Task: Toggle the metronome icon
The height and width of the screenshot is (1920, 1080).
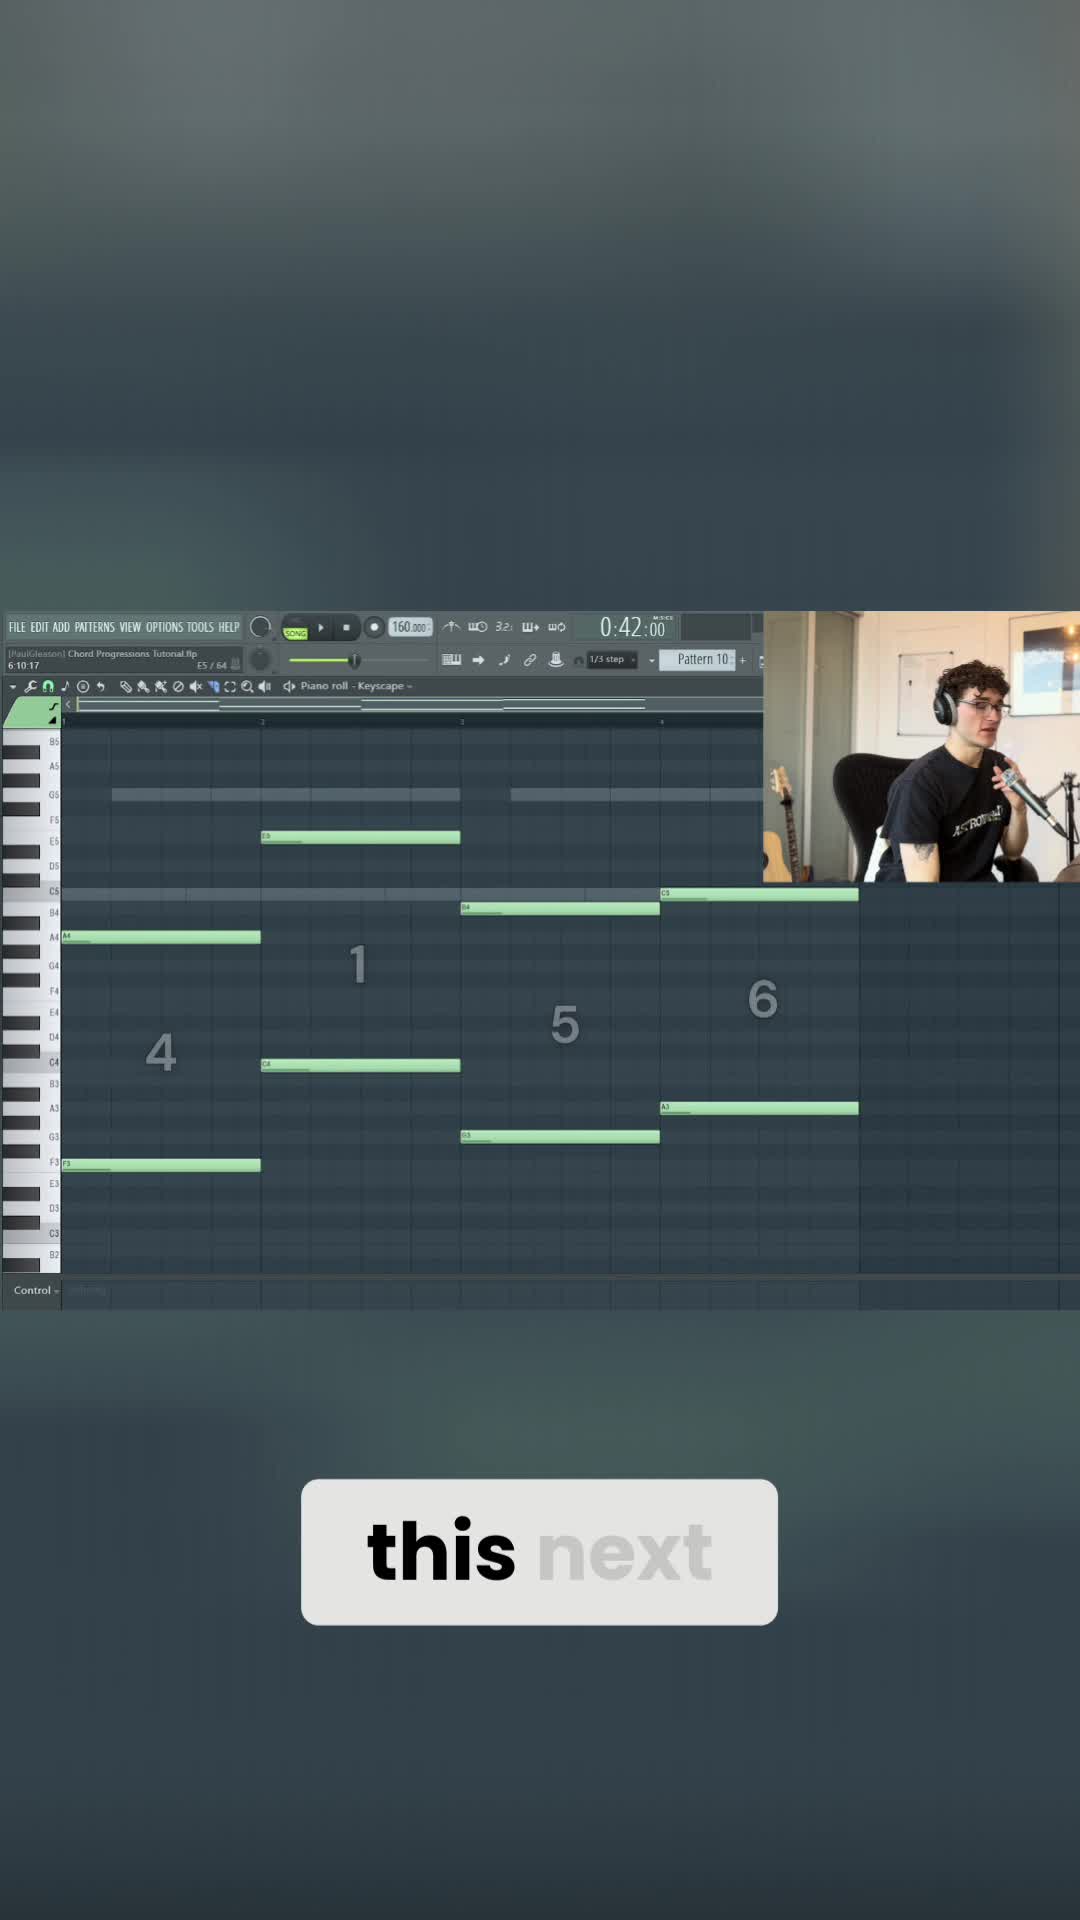Action: pos(451,627)
